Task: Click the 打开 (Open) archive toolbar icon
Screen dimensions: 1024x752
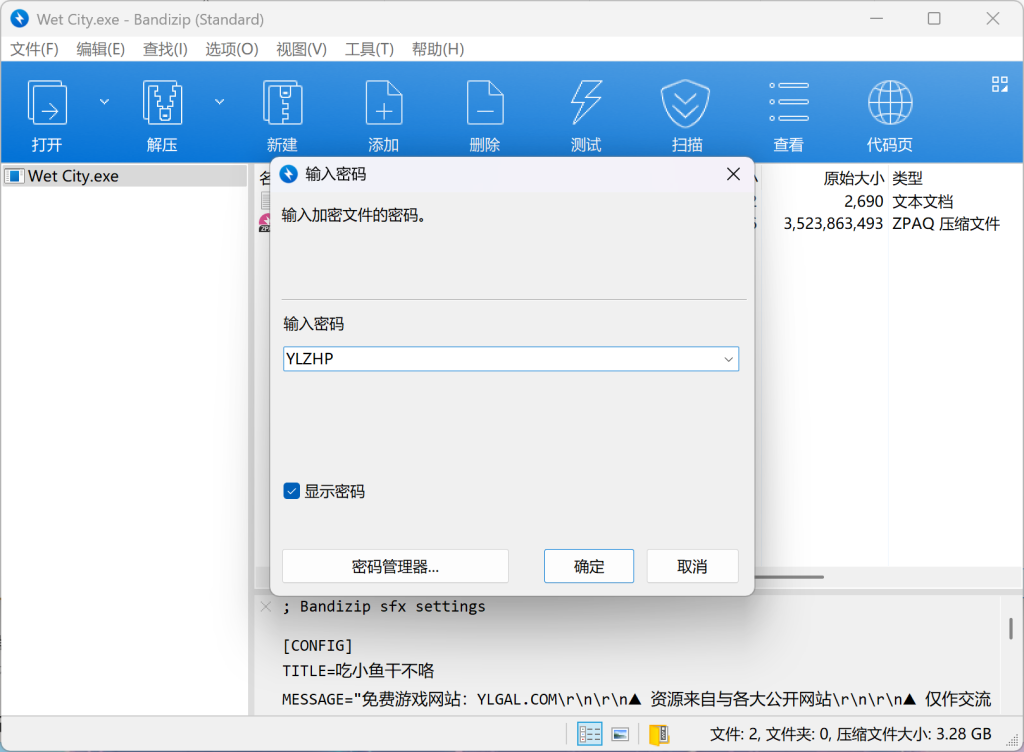Action: pos(47,104)
